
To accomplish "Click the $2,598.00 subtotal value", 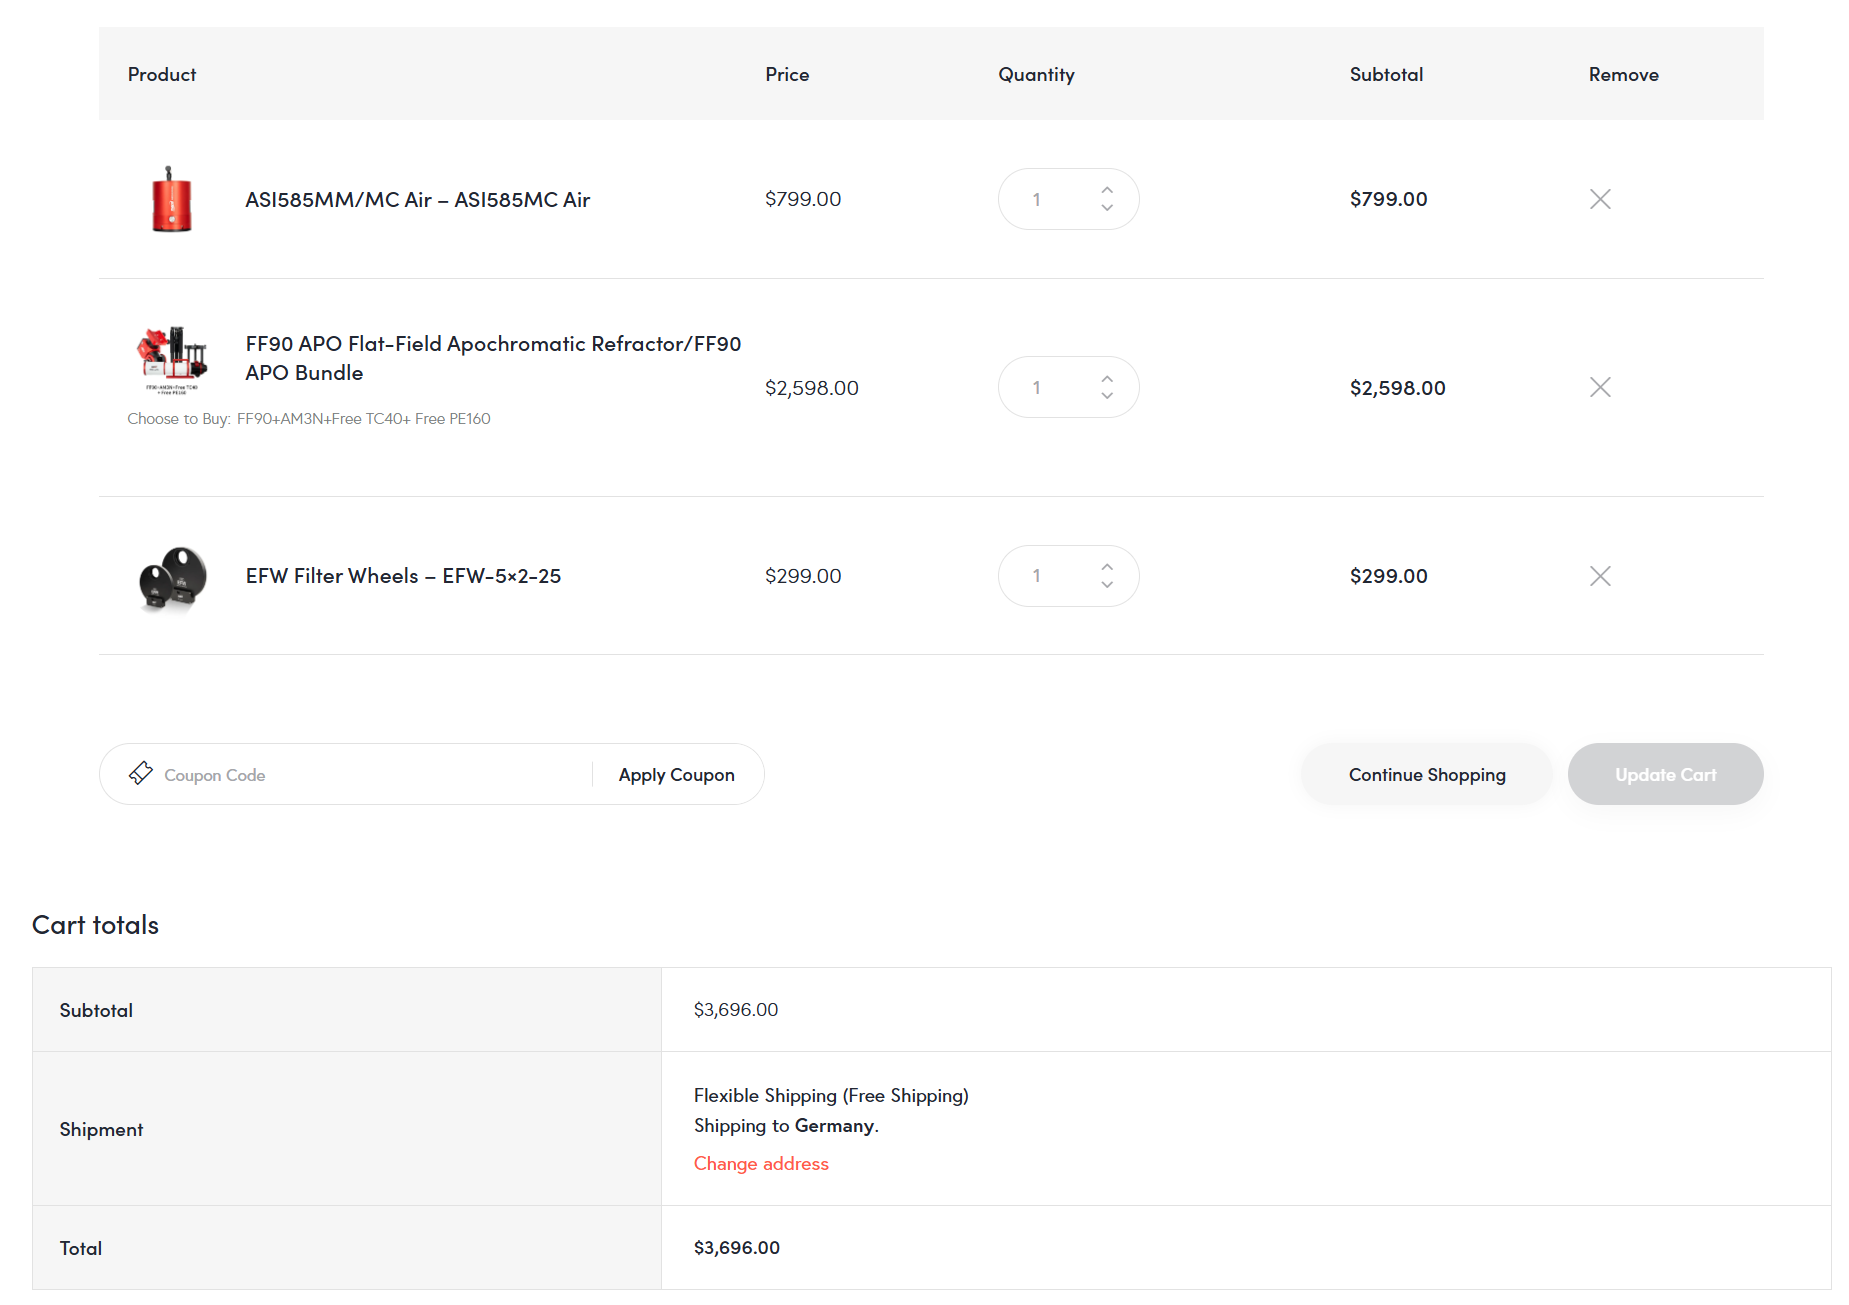I will pyautogui.click(x=1398, y=388).
